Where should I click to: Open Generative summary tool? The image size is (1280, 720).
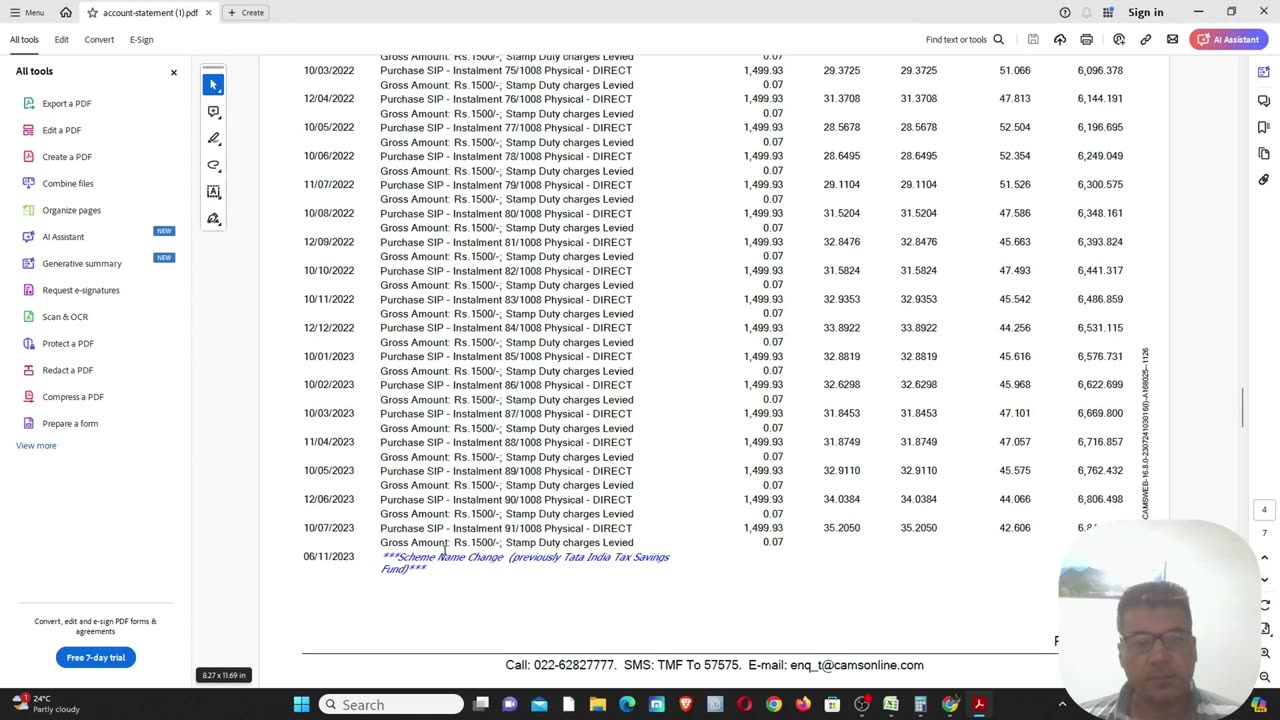[x=81, y=264]
